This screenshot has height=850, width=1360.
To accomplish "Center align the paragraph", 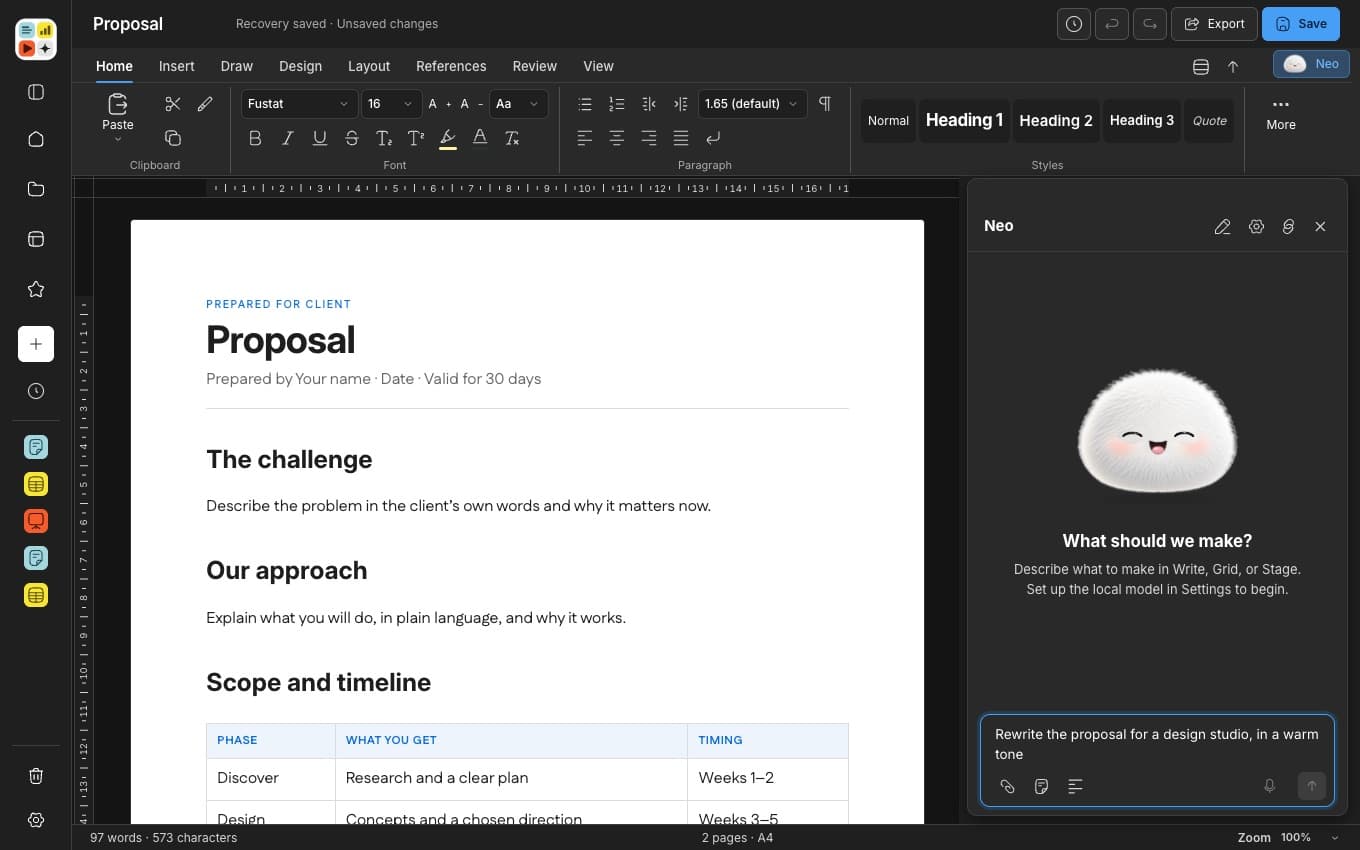I will [x=617, y=138].
